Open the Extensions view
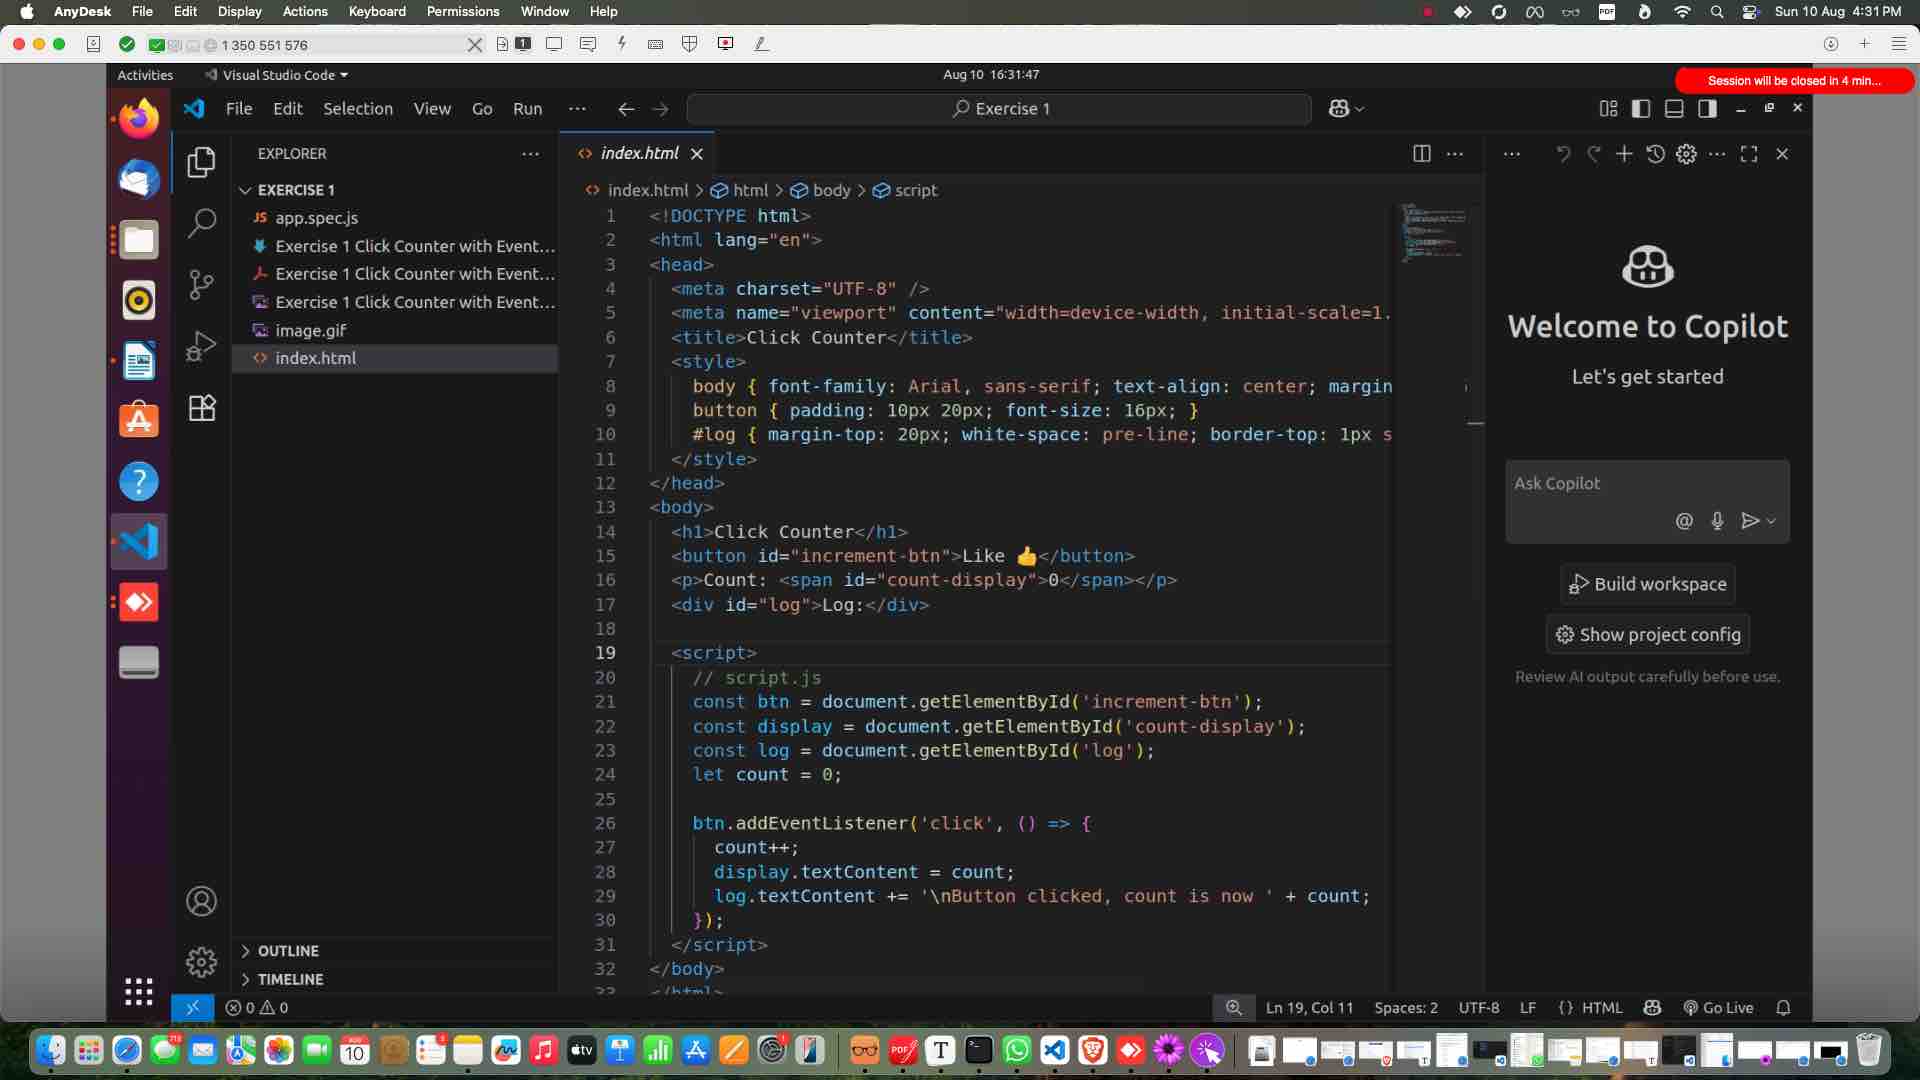This screenshot has height=1080, width=1920. tap(201, 407)
